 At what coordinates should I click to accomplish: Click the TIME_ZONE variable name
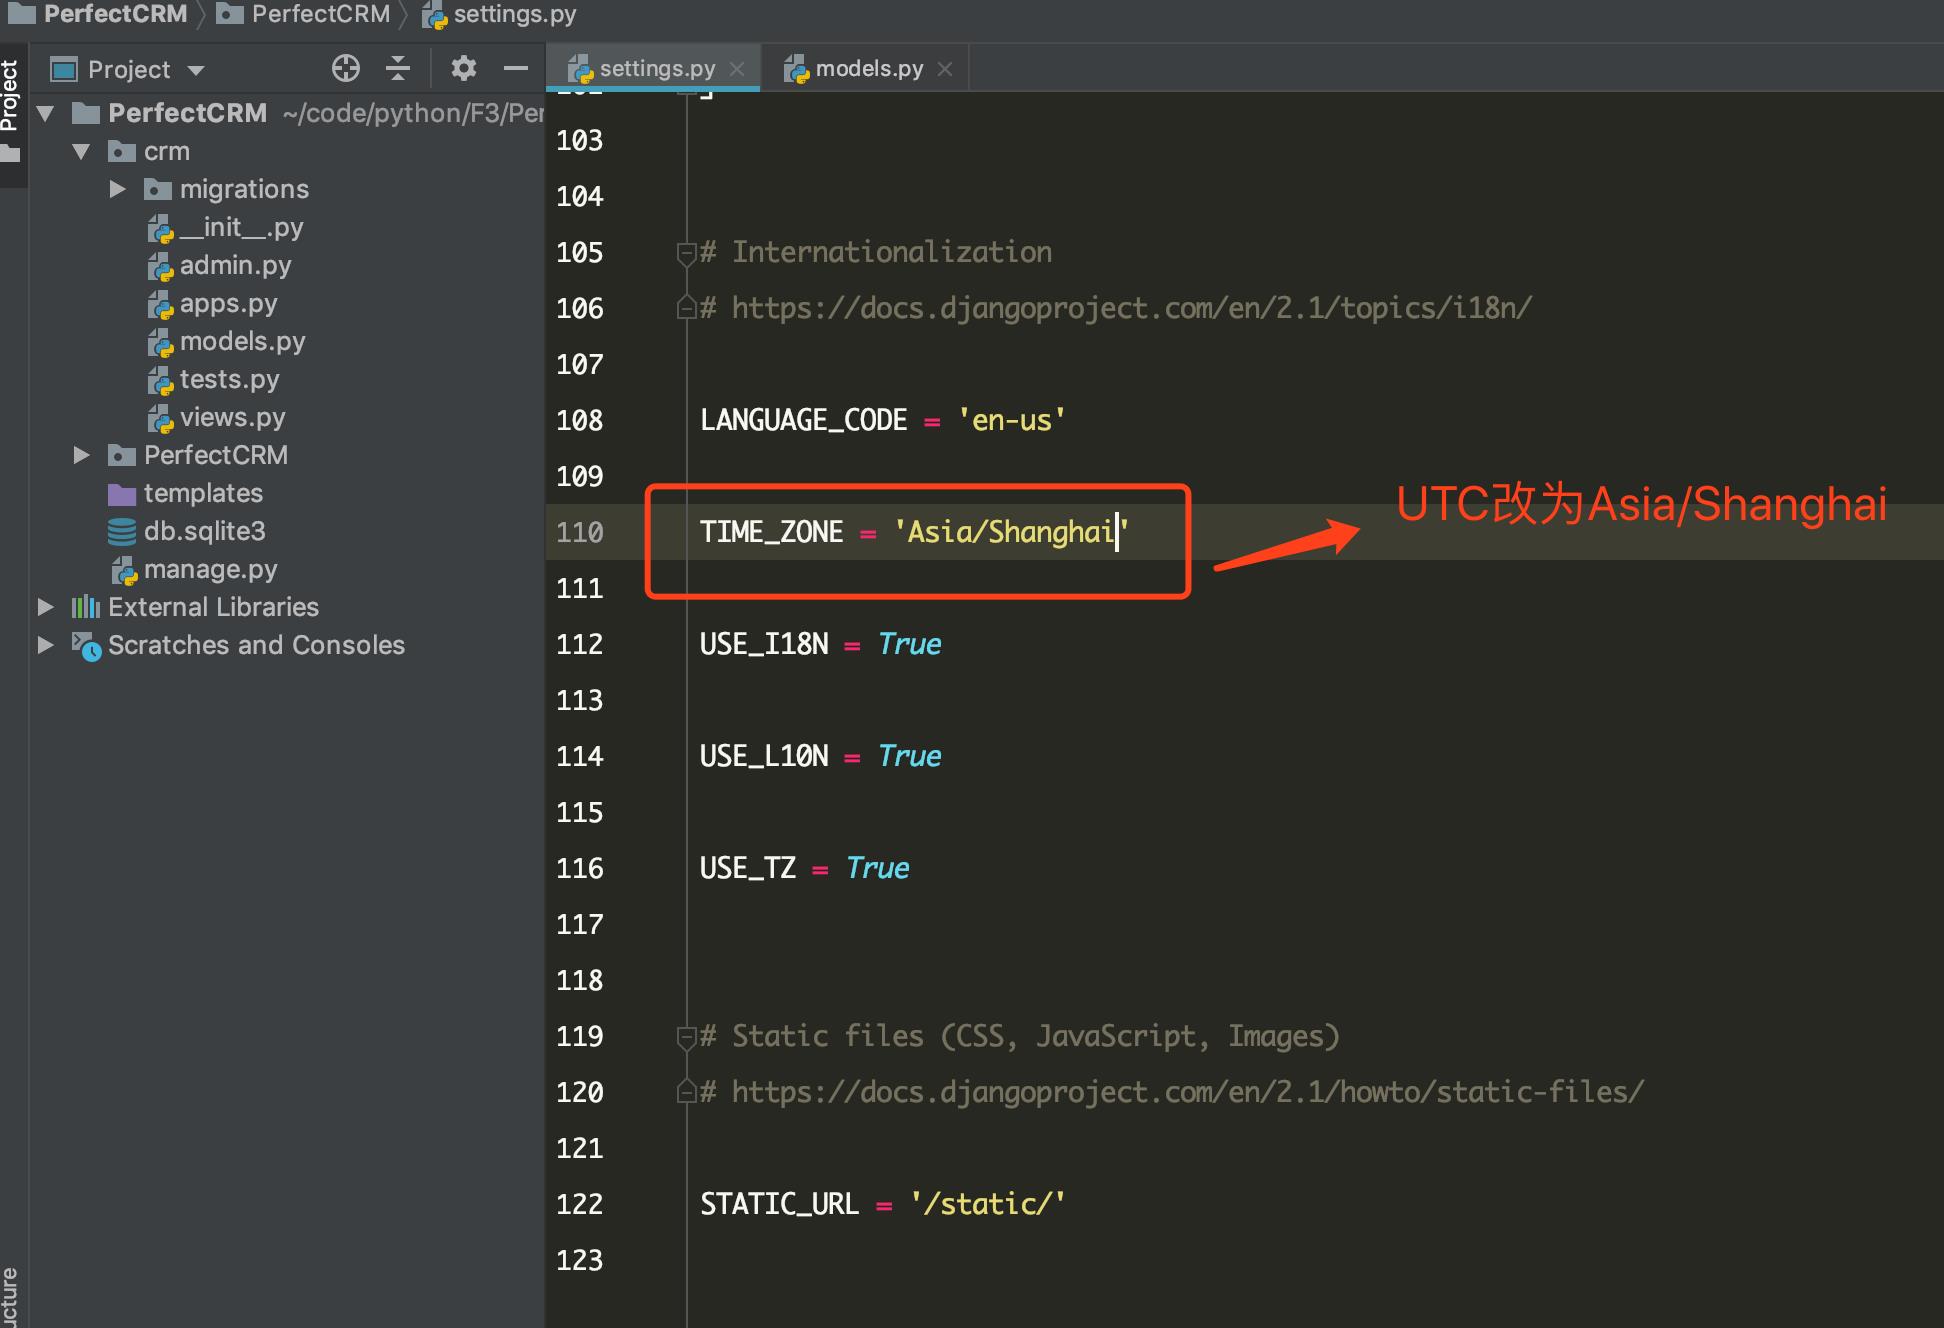pos(772,532)
